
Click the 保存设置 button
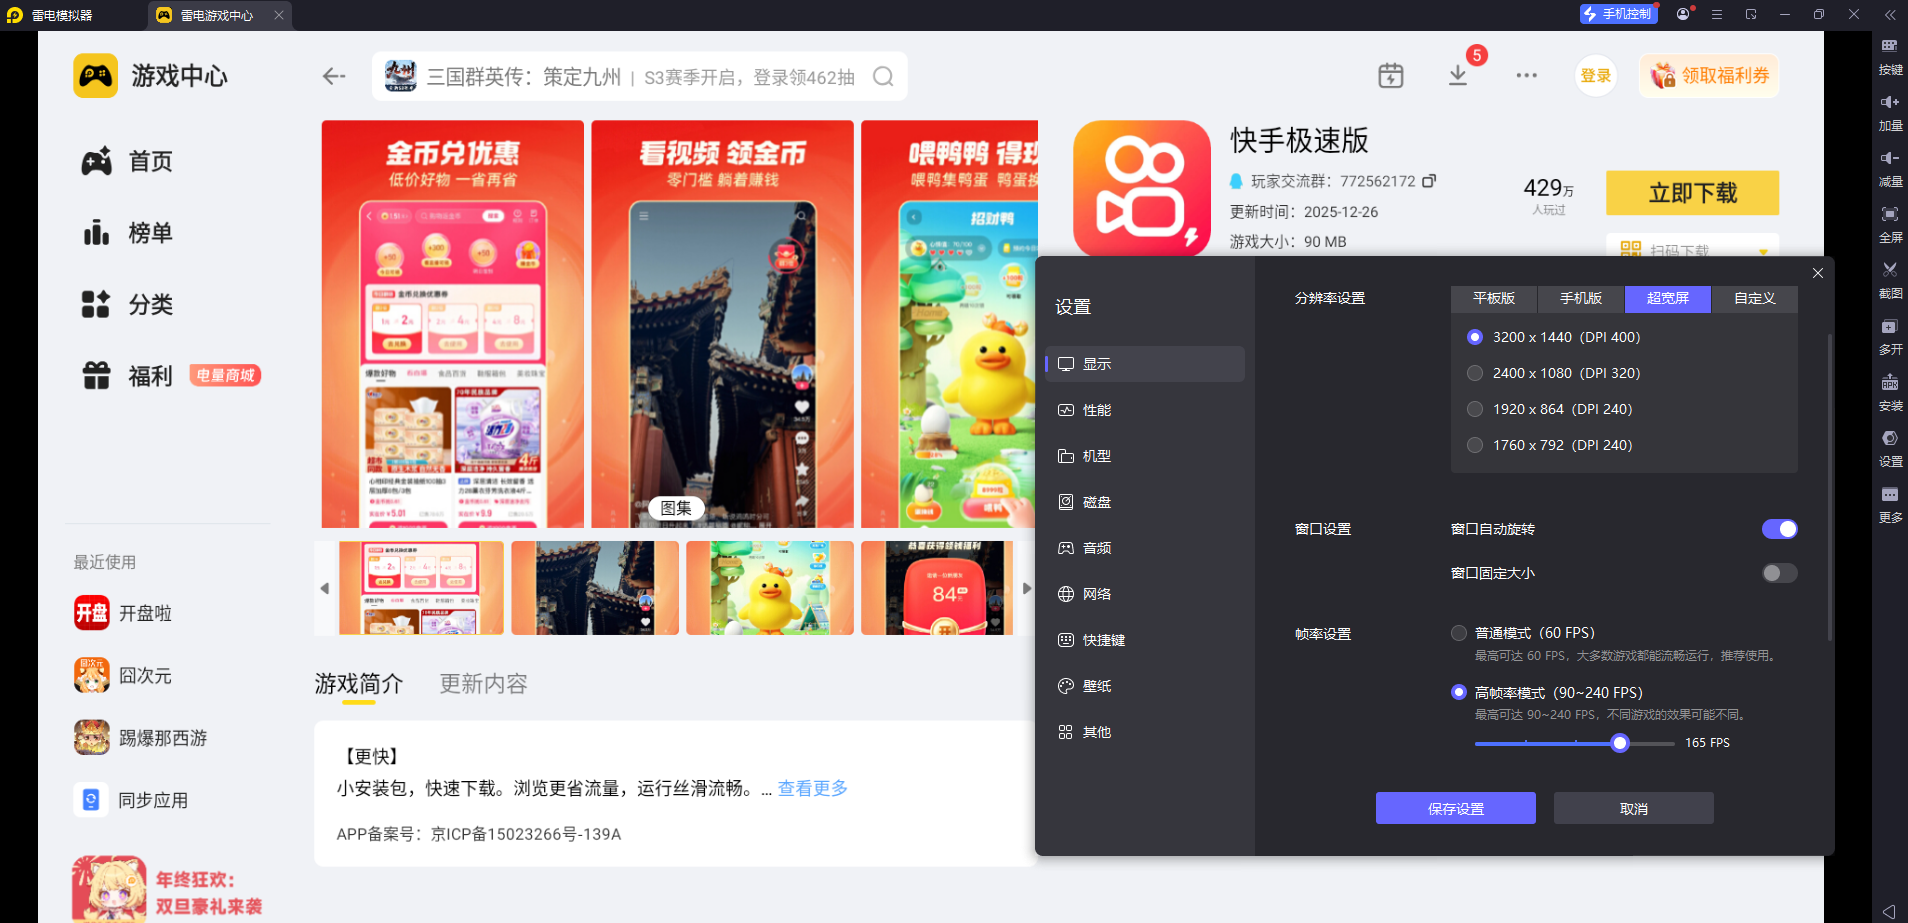[1456, 808]
